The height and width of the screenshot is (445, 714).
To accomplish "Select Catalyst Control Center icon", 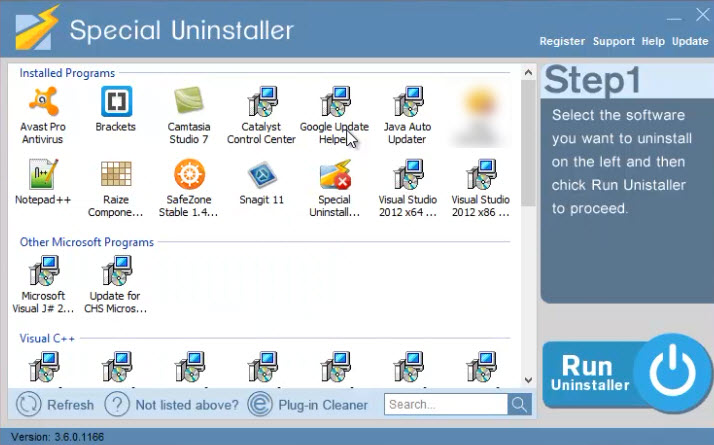I will coord(262,101).
